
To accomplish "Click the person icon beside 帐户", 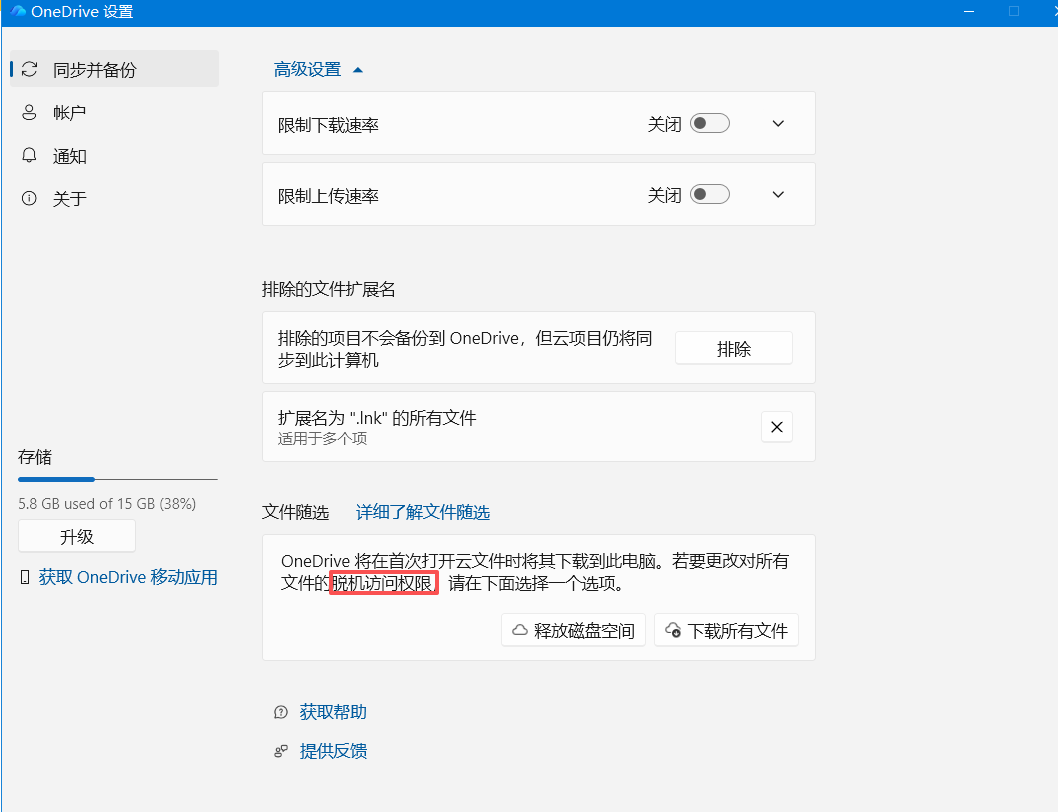I will point(29,112).
